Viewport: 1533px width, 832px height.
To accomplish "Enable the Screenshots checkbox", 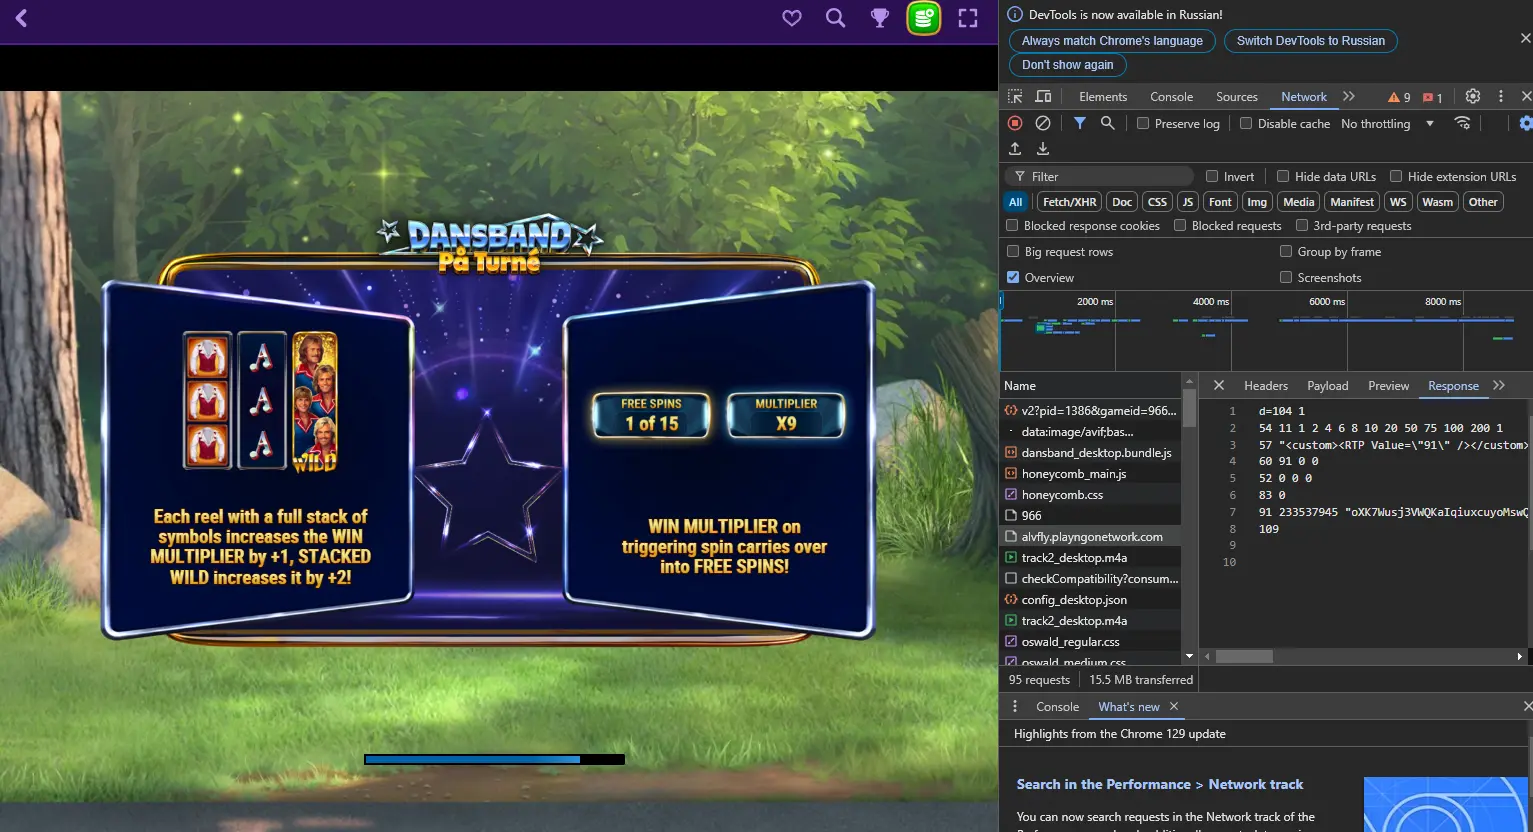I will pos(1286,277).
